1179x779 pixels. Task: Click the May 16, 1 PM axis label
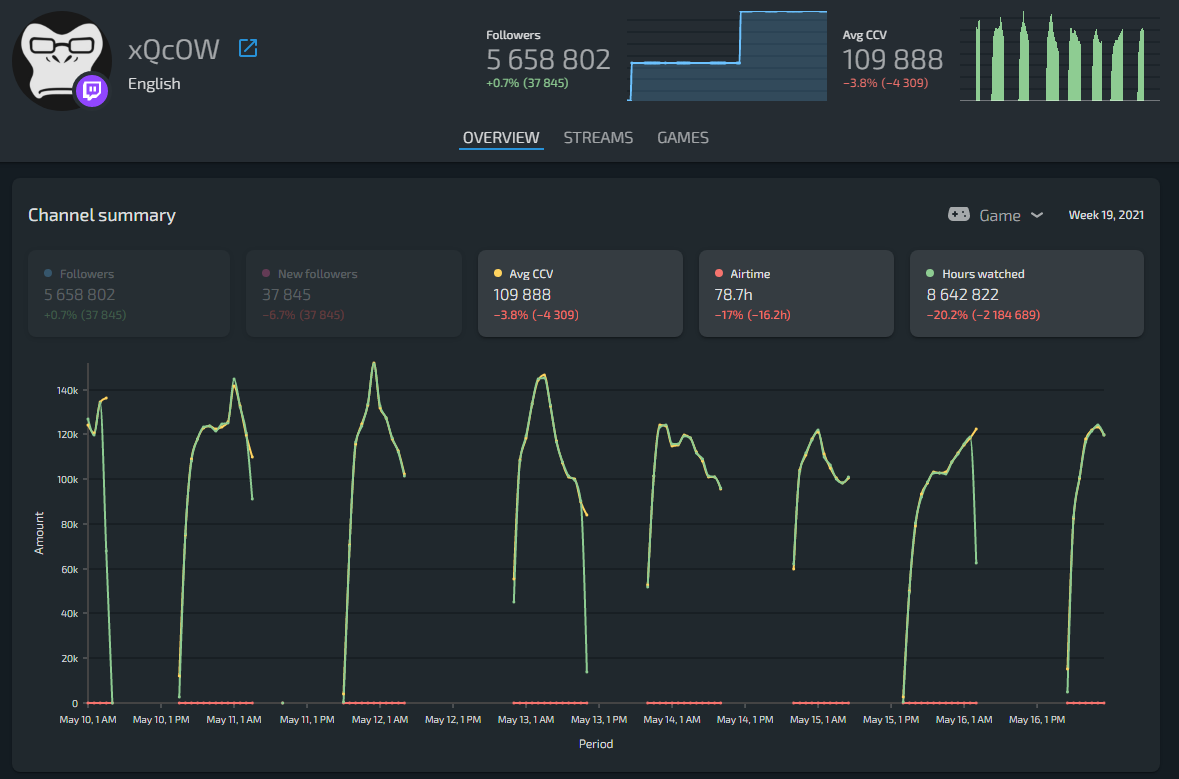1037,720
